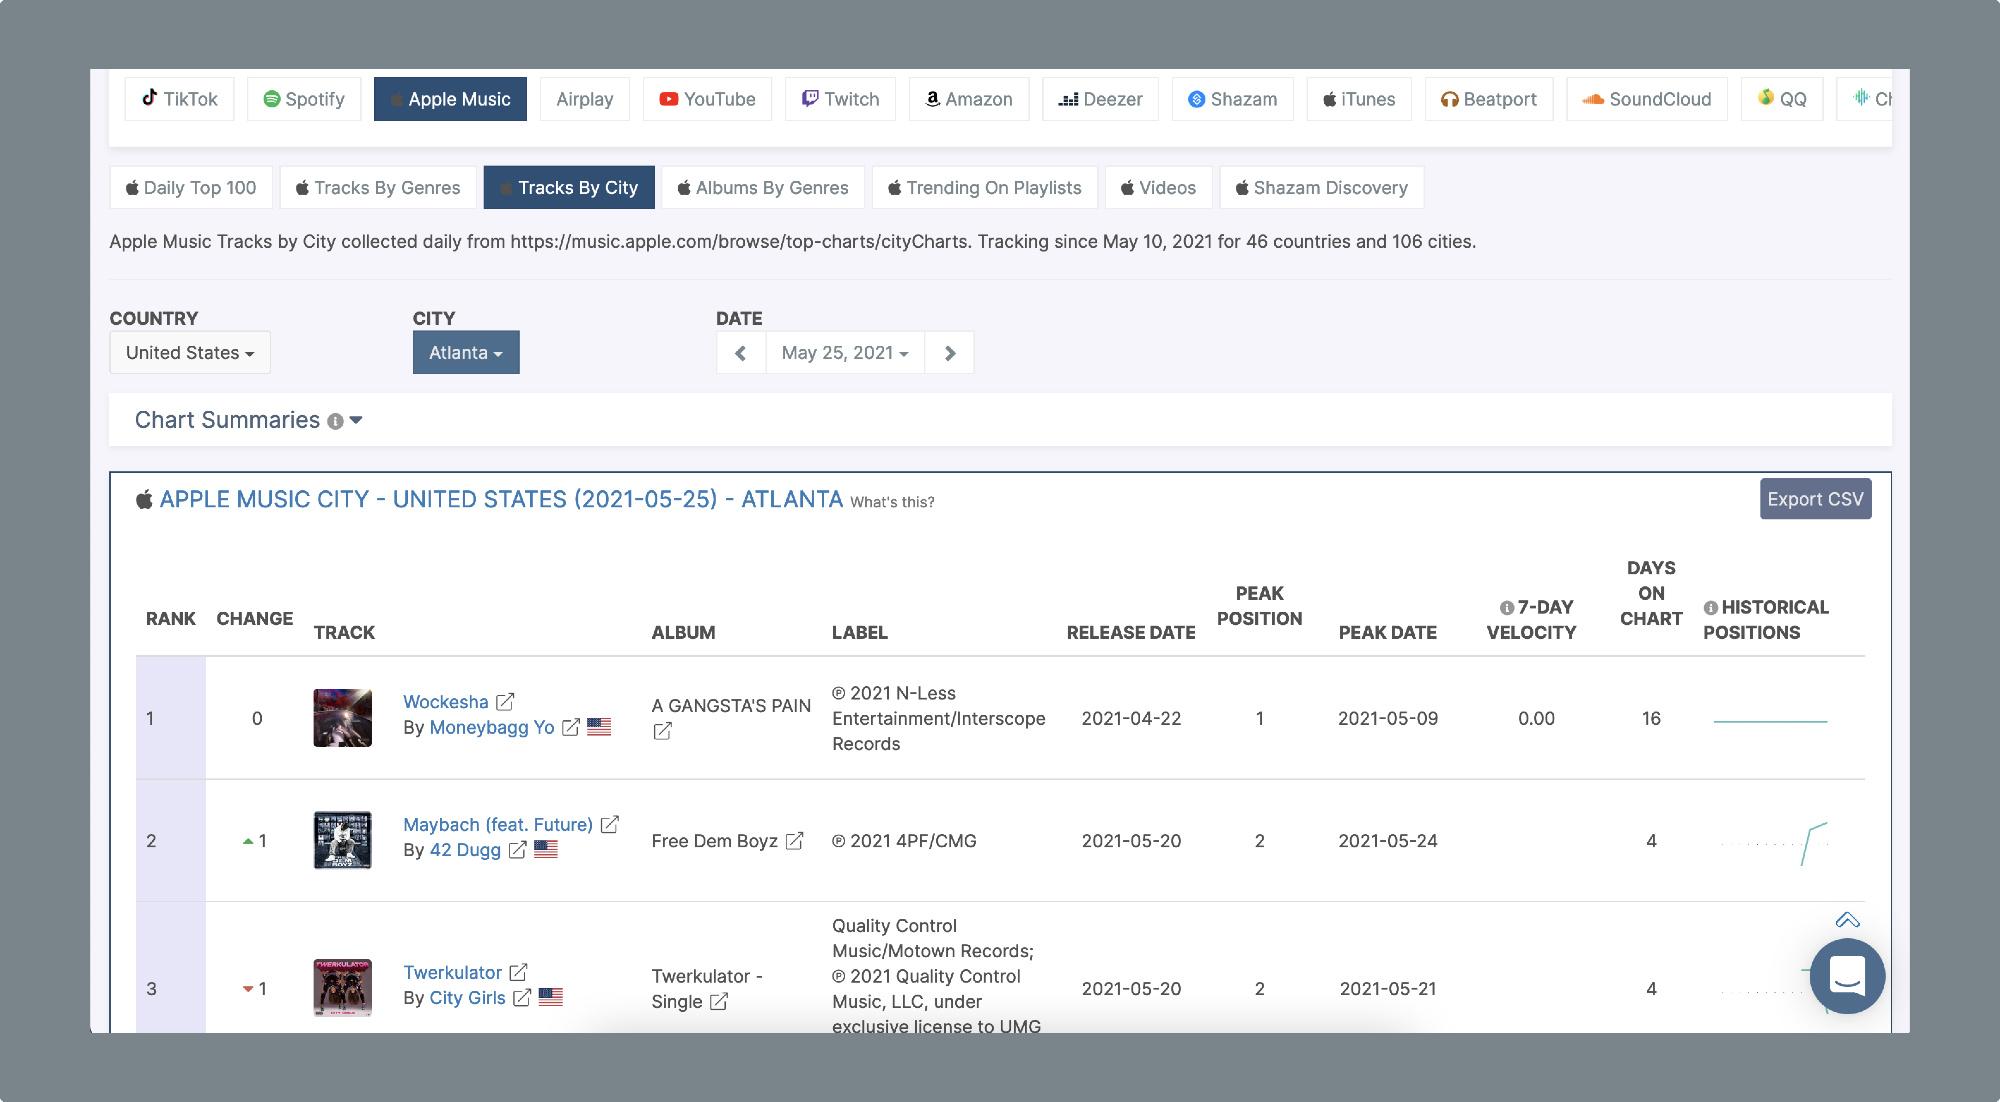2000x1102 pixels.
Task: Open the QQ platform tab
Action: pyautogui.click(x=1782, y=99)
